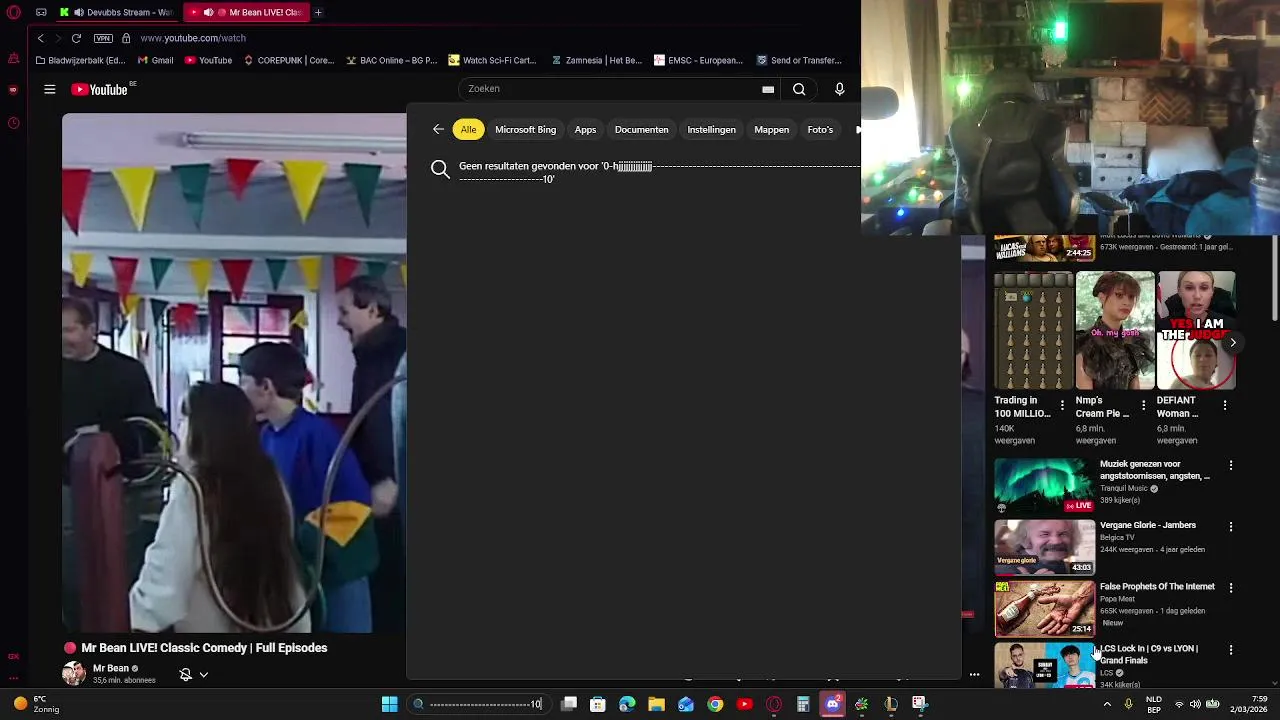Screen dimensions: 1280x720
Task: Switch to Devubbs Stream browser tab
Action: [x=118, y=12]
